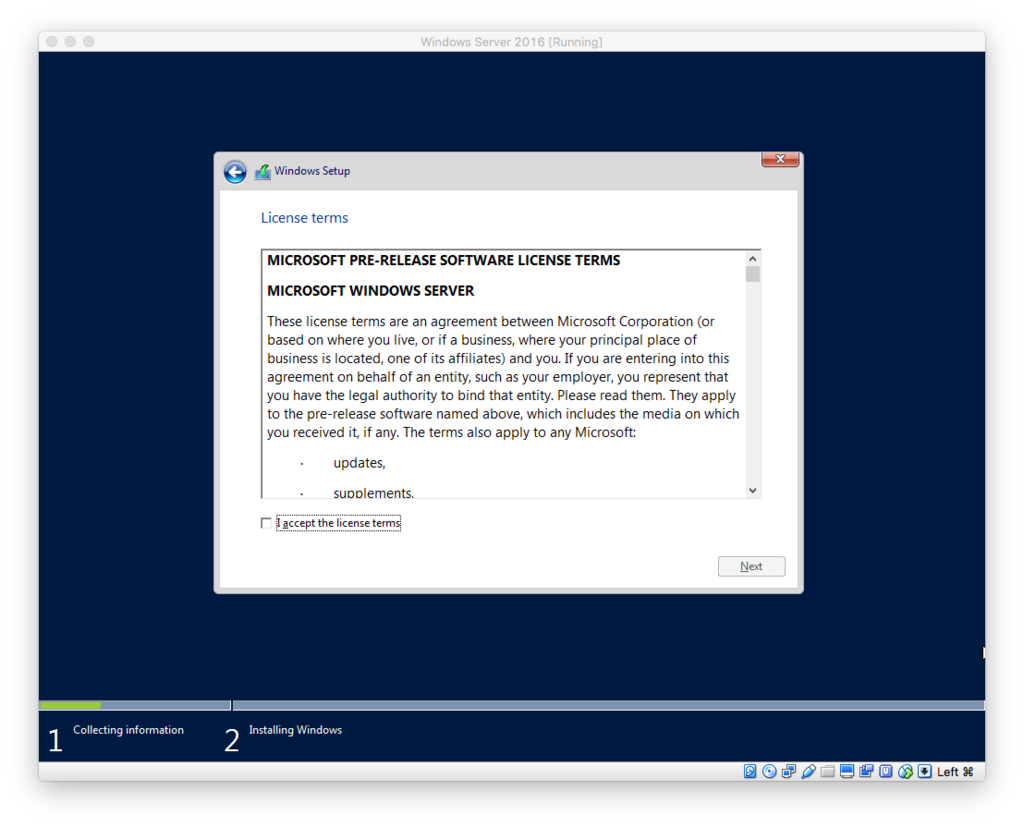
Task: Open the network adapters status icon
Action: (789, 771)
